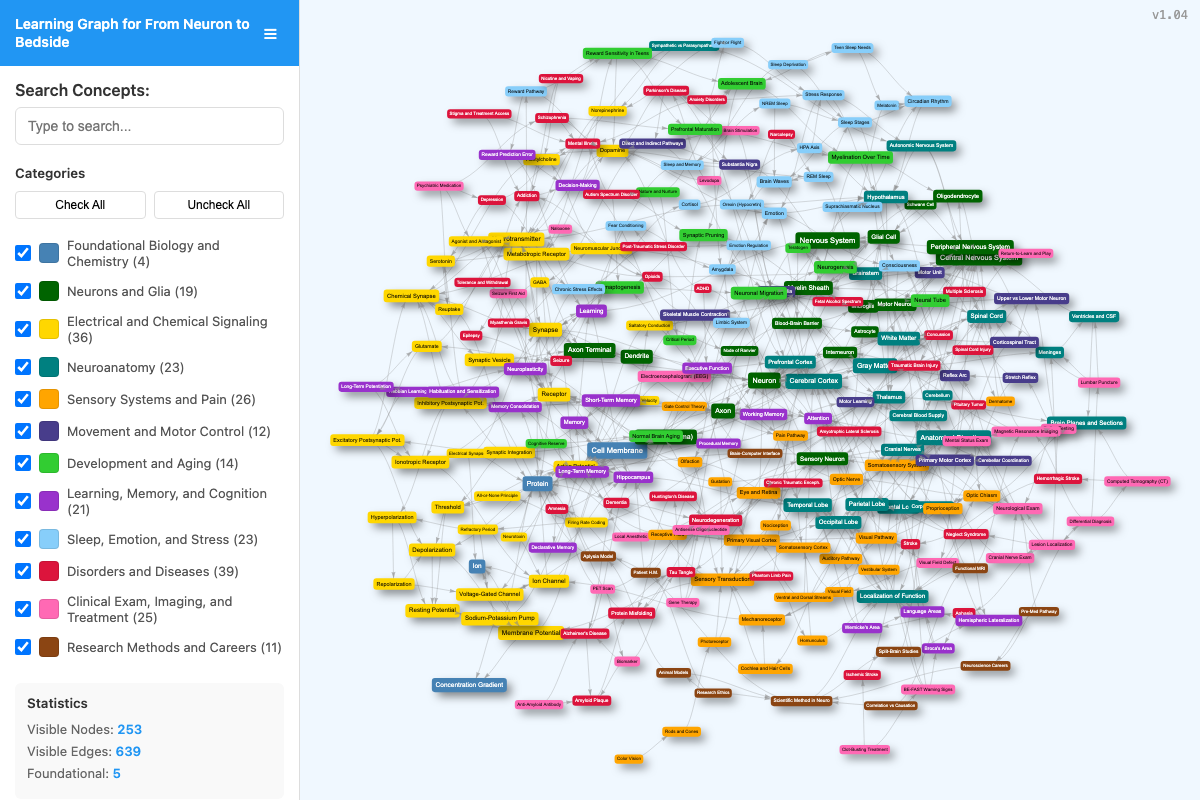Select the Dendrite node
Viewport: 1200px width, 800px height.
(636, 355)
